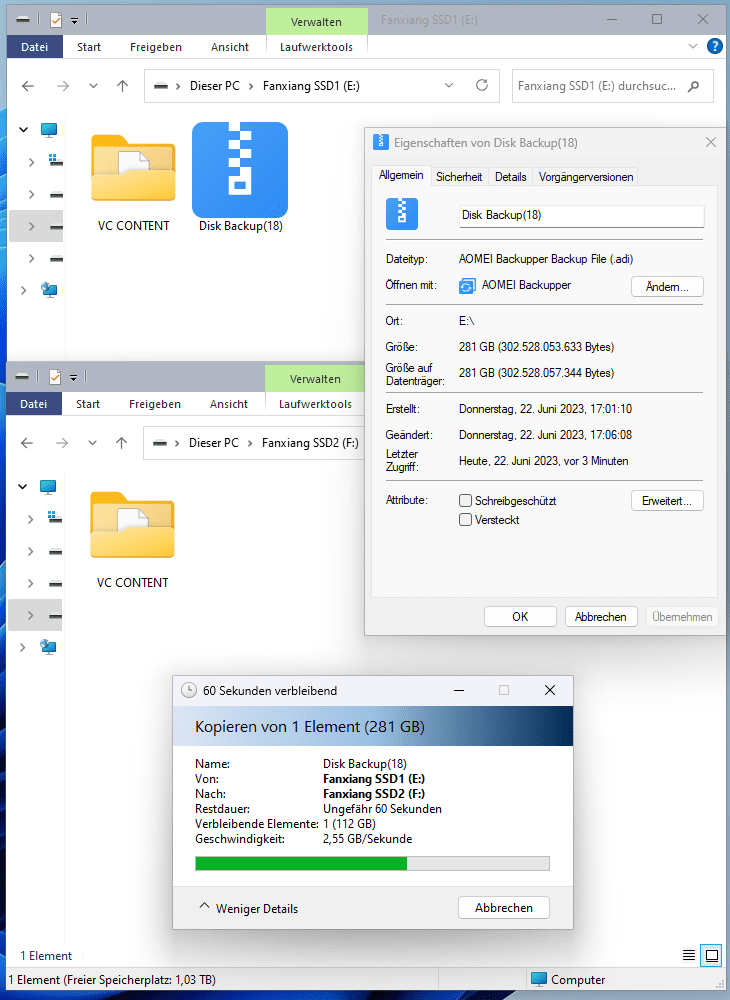Image resolution: width=730 pixels, height=1000 pixels.
Task: Switch to Vorgängerversionen tab
Action: tap(586, 177)
